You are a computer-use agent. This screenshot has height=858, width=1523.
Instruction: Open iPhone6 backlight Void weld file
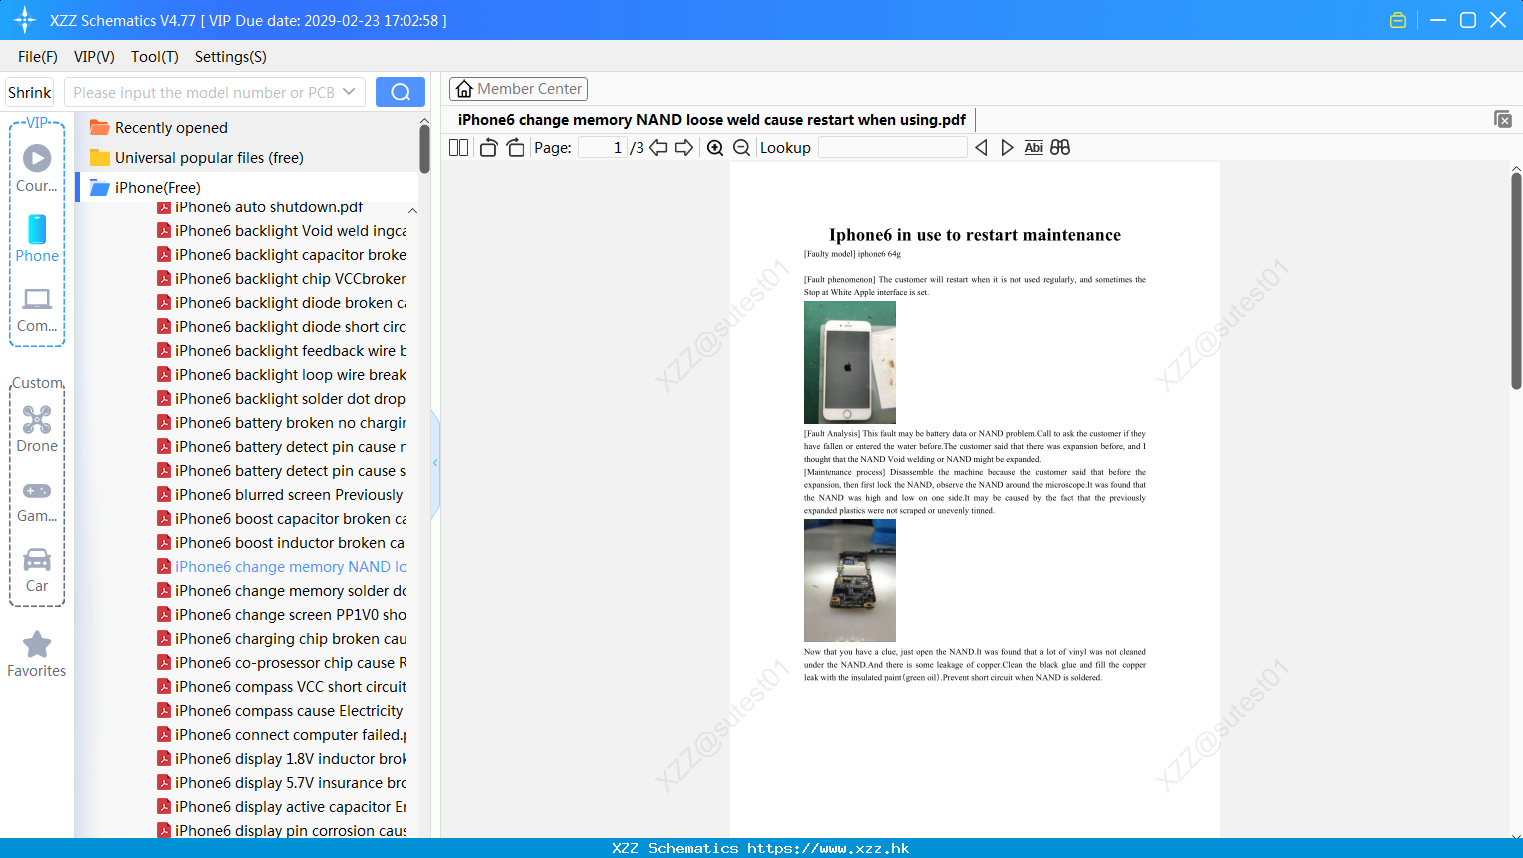click(282, 231)
